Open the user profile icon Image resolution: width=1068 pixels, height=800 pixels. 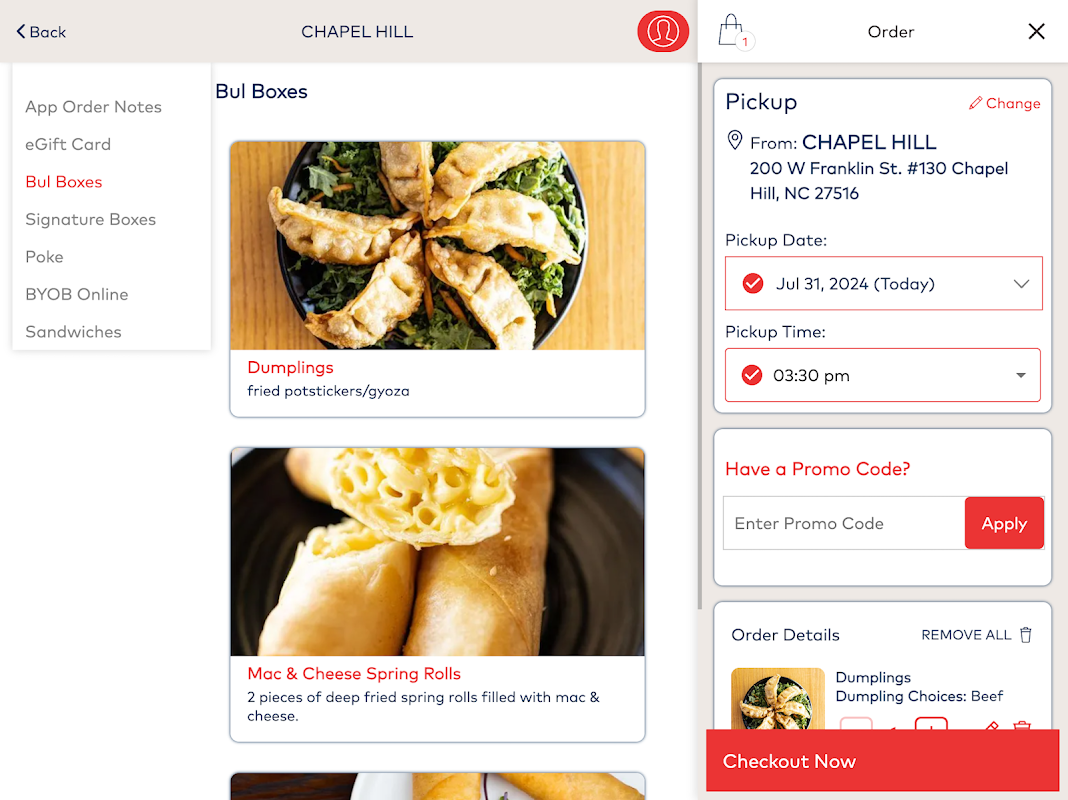pos(663,31)
